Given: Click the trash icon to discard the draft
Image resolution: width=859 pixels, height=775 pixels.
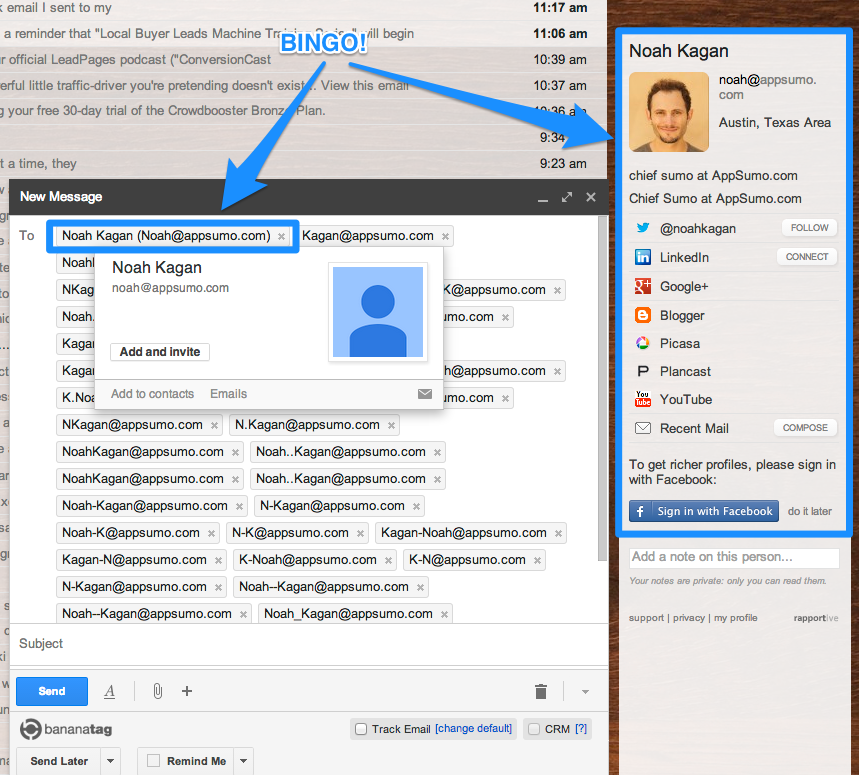Looking at the screenshot, I should [541, 691].
